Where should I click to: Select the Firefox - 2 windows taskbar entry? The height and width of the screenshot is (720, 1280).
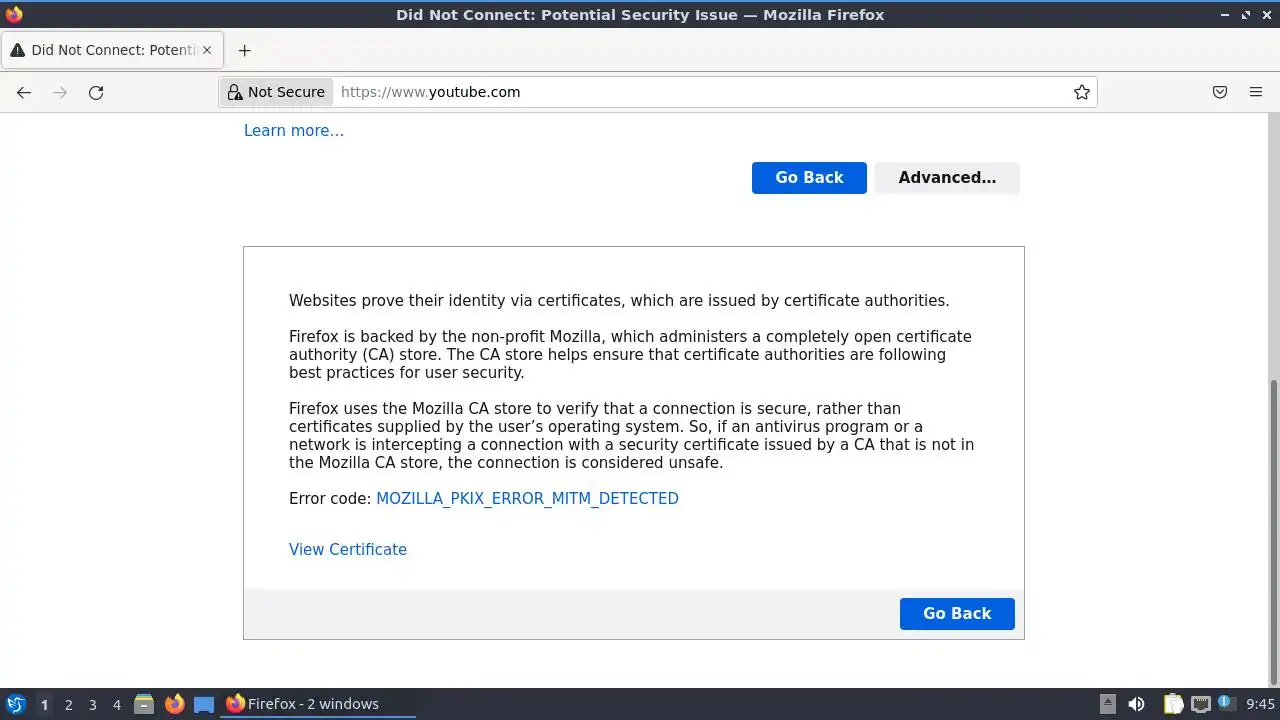coord(318,704)
